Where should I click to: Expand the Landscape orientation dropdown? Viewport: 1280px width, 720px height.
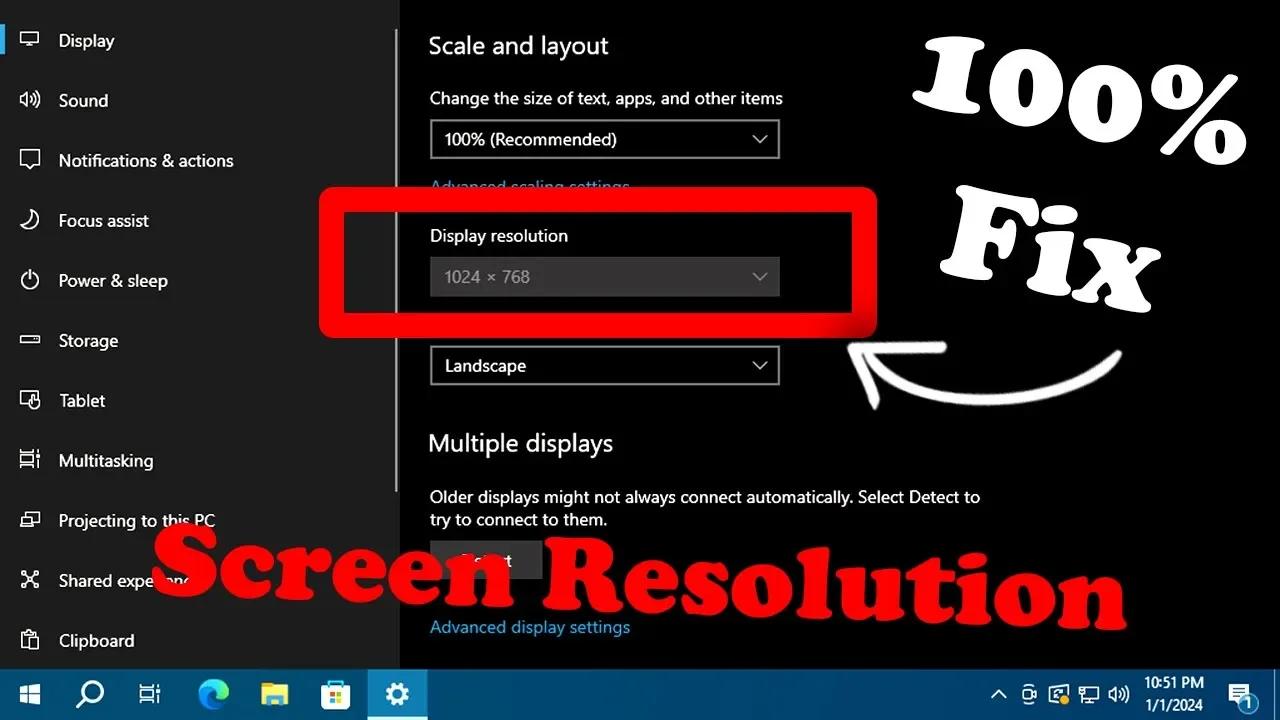[604, 365]
